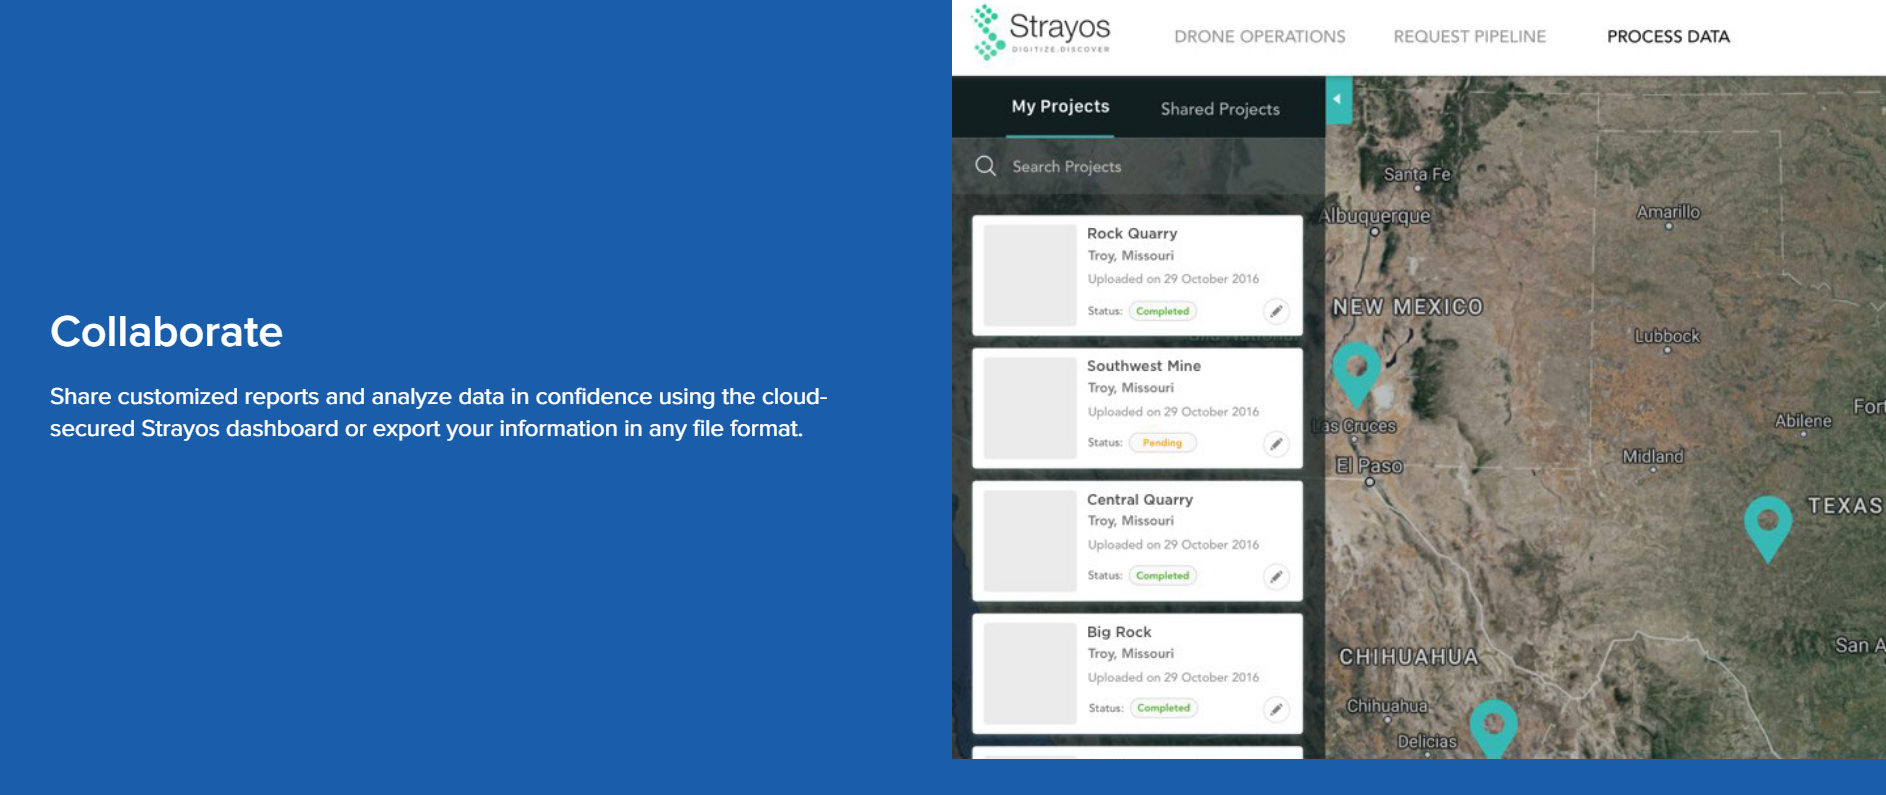Click Pending status badge on Southwest Mine
Image resolution: width=1886 pixels, height=795 pixels.
[x=1162, y=443]
